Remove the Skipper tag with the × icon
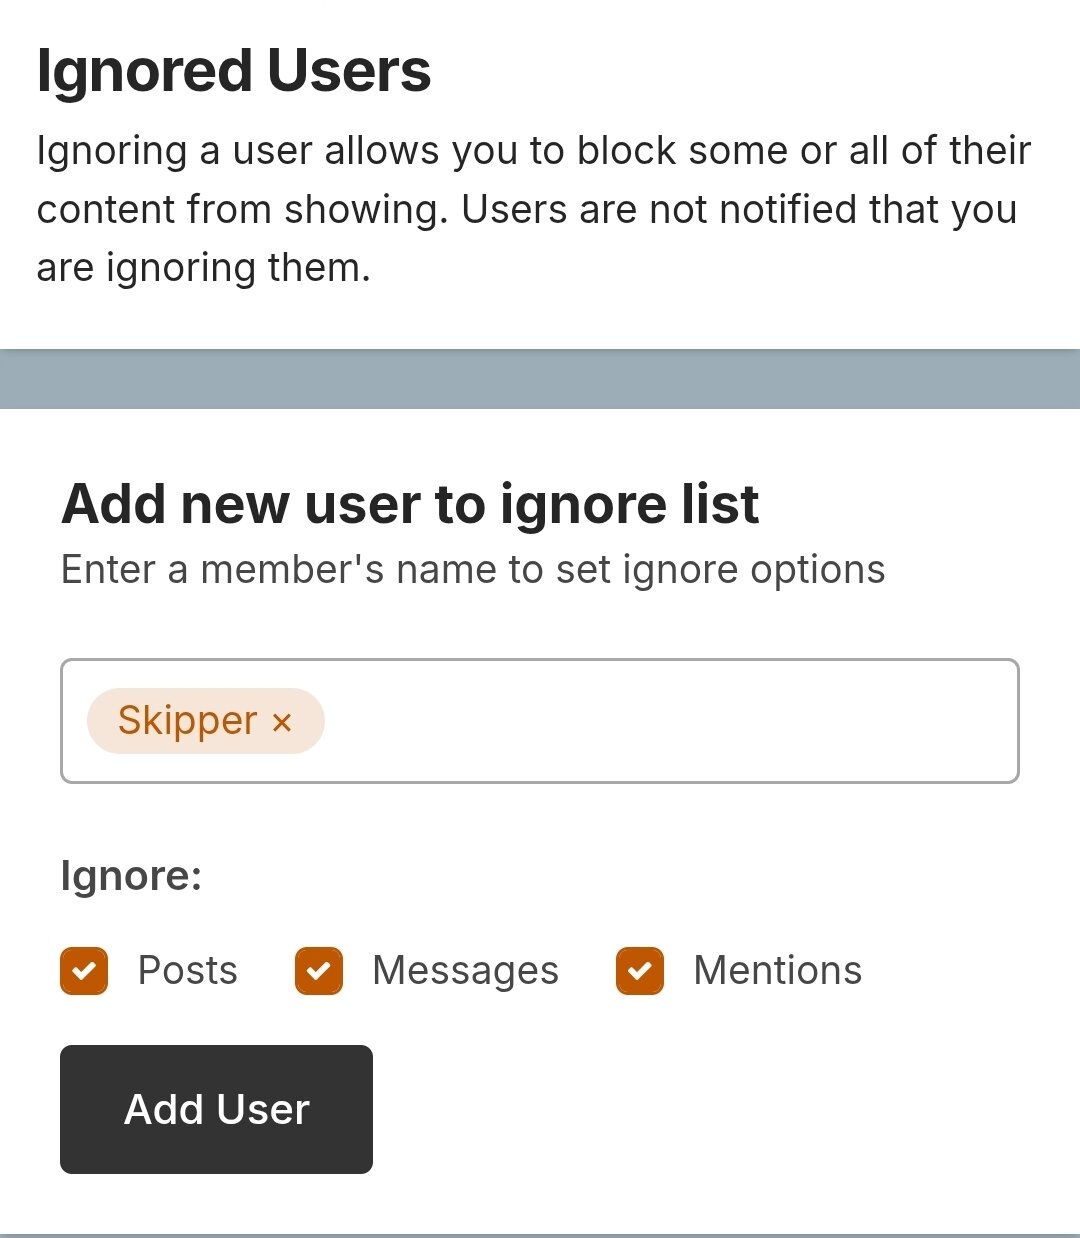Viewport: 1080px width, 1238px height. click(282, 722)
